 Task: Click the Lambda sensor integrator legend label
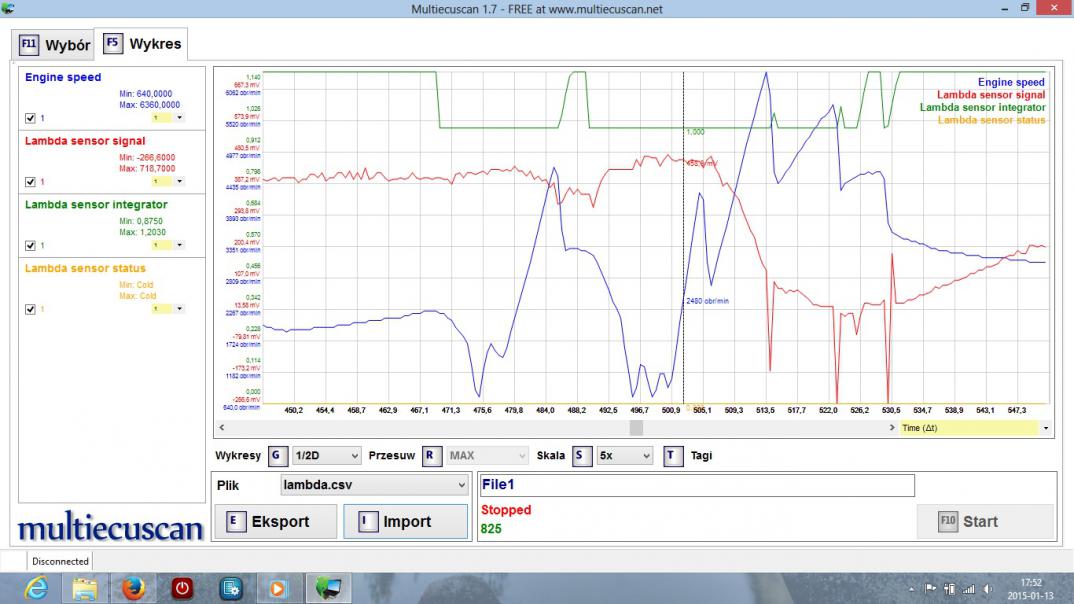click(982, 108)
